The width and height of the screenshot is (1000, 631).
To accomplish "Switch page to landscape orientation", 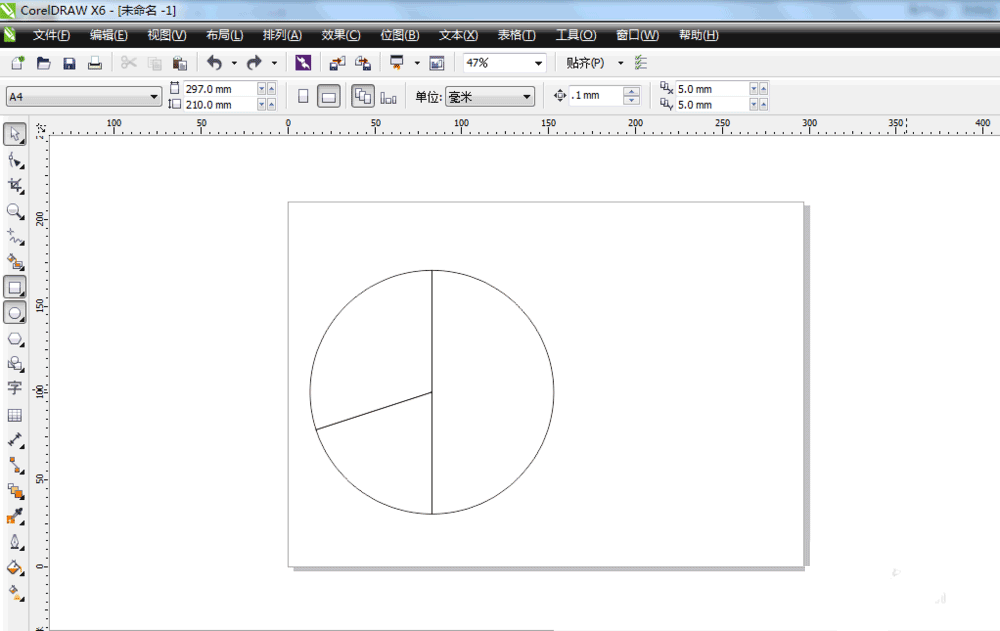I will tap(328, 96).
